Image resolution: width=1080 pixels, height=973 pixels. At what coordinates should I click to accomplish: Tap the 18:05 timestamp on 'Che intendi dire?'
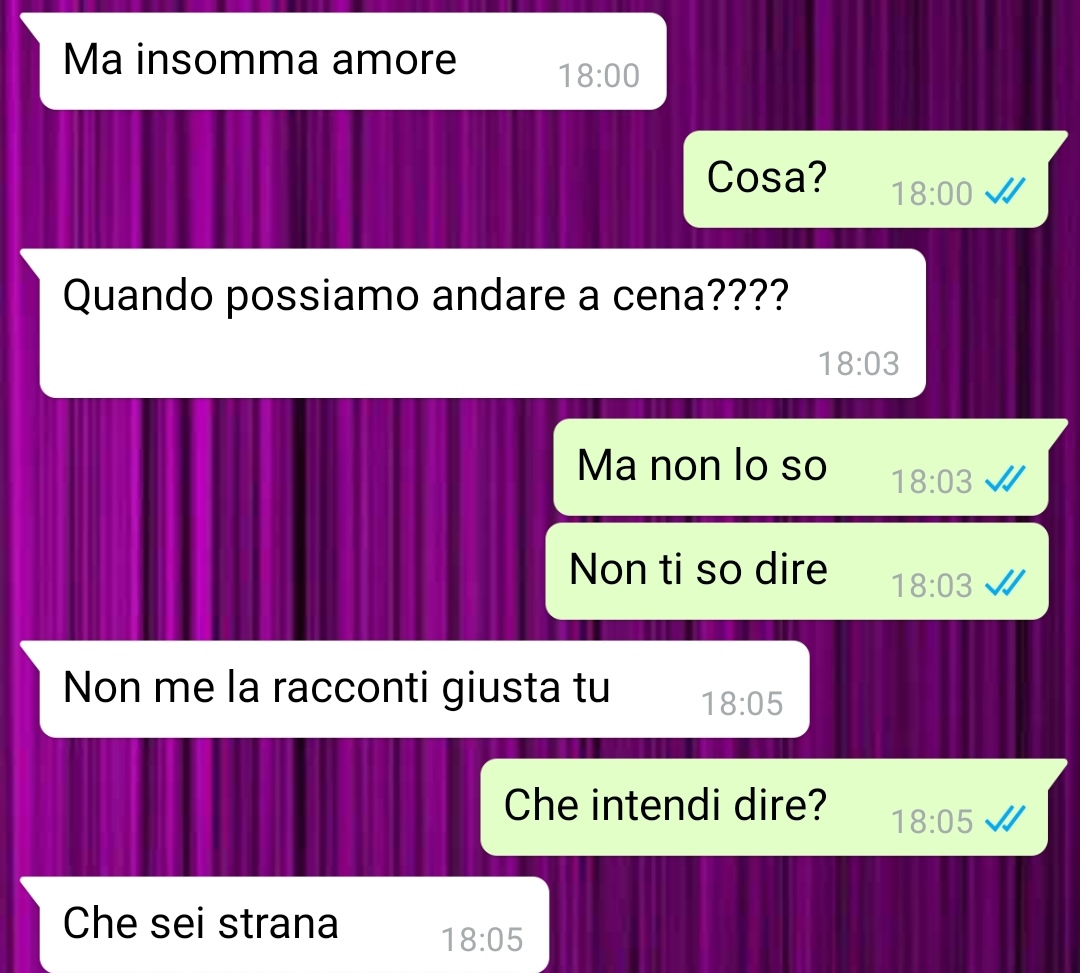[x=932, y=822]
